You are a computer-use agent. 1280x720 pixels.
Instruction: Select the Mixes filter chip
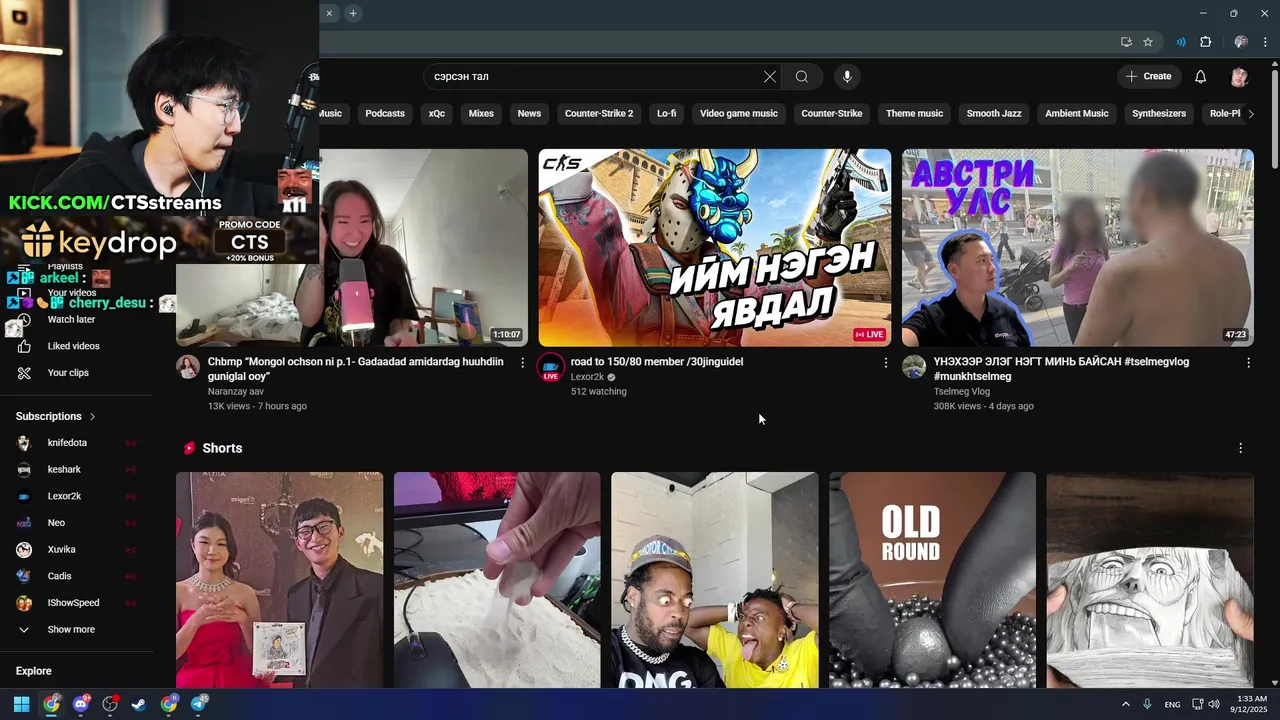click(x=481, y=114)
